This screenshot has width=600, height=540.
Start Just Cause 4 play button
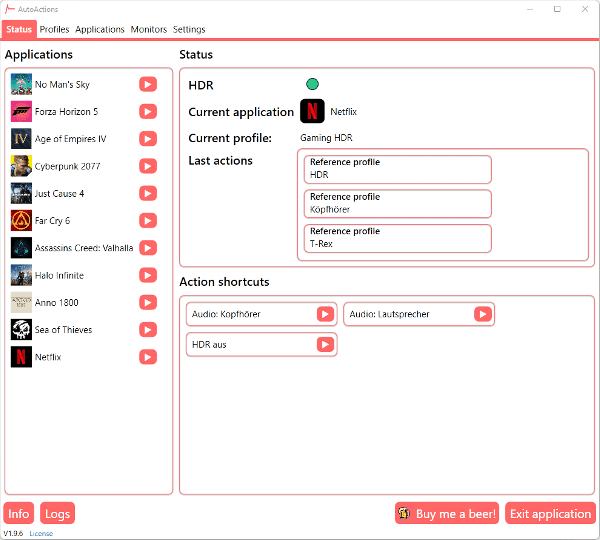click(x=148, y=193)
